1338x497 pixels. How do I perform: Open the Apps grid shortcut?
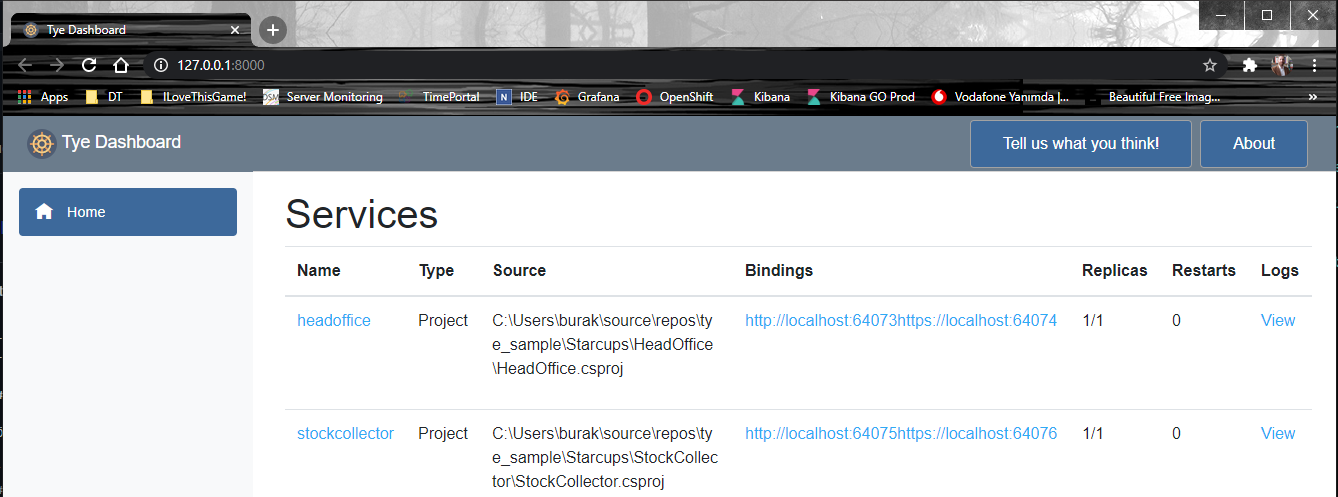43,97
